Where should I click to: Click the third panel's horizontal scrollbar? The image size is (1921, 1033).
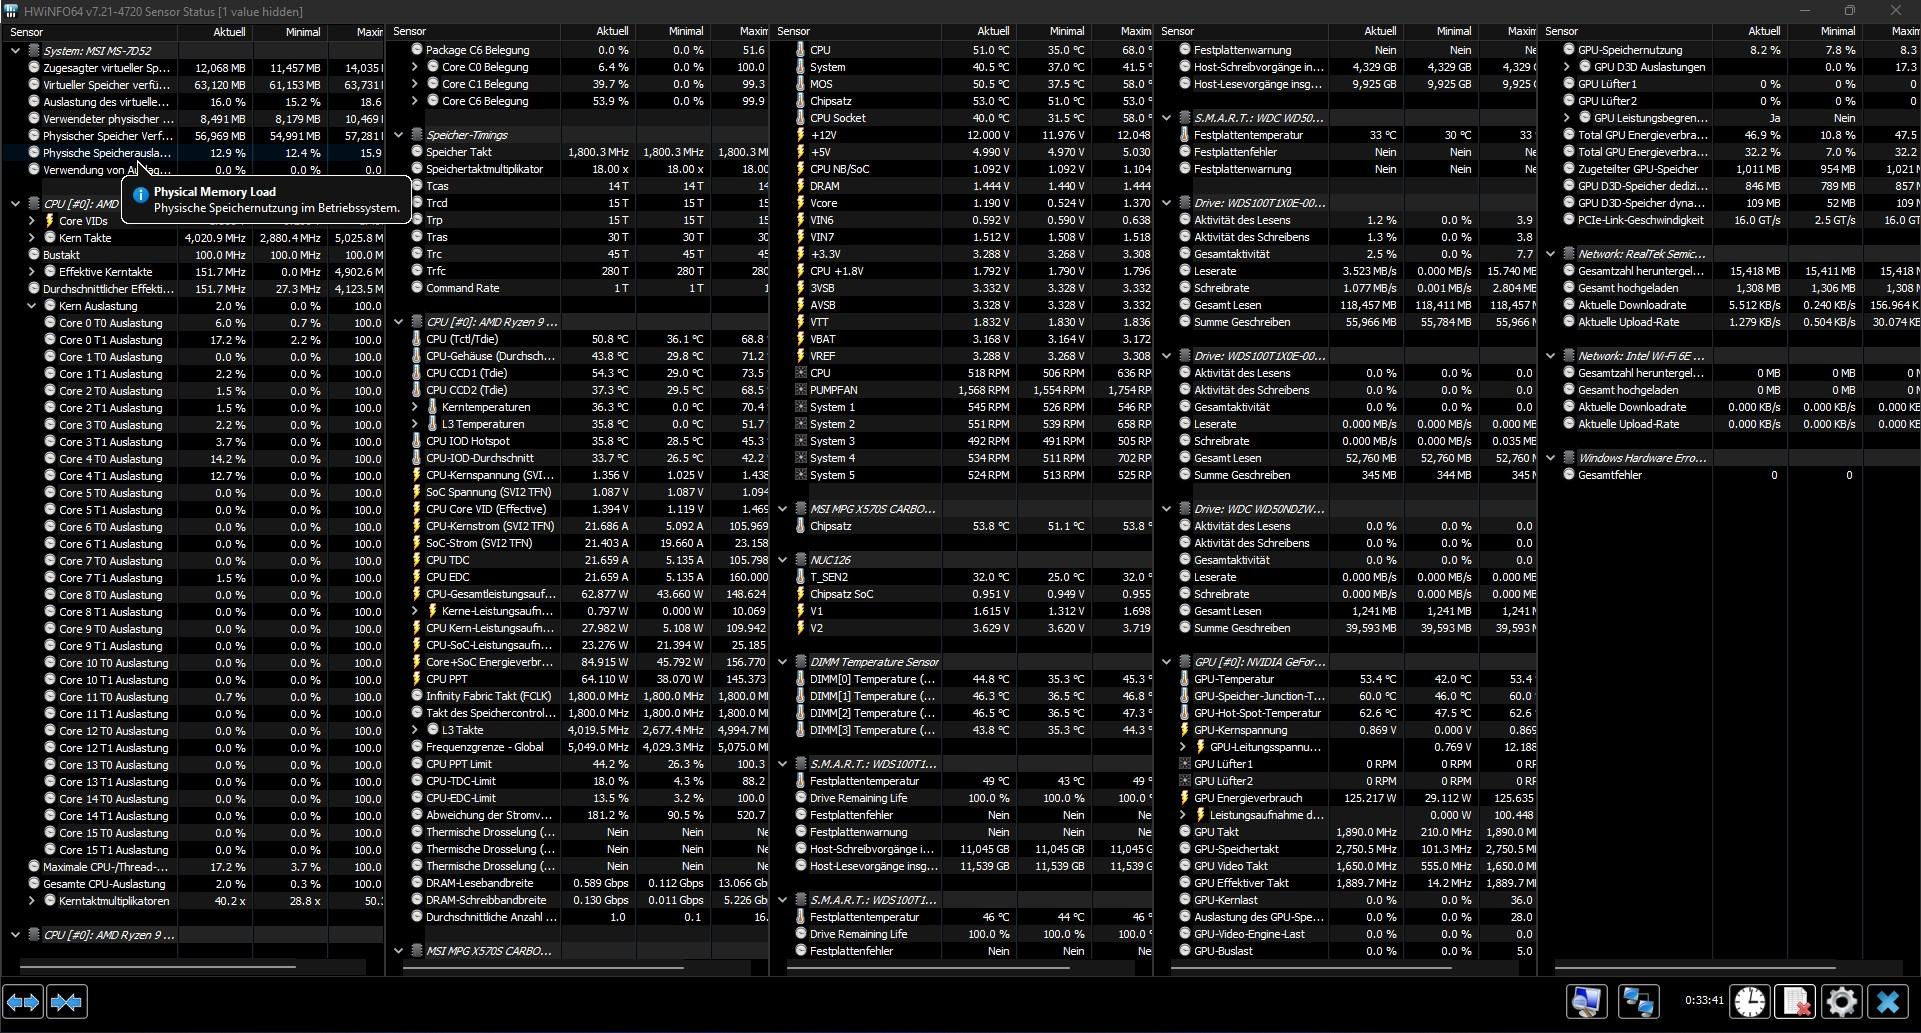[929, 967]
